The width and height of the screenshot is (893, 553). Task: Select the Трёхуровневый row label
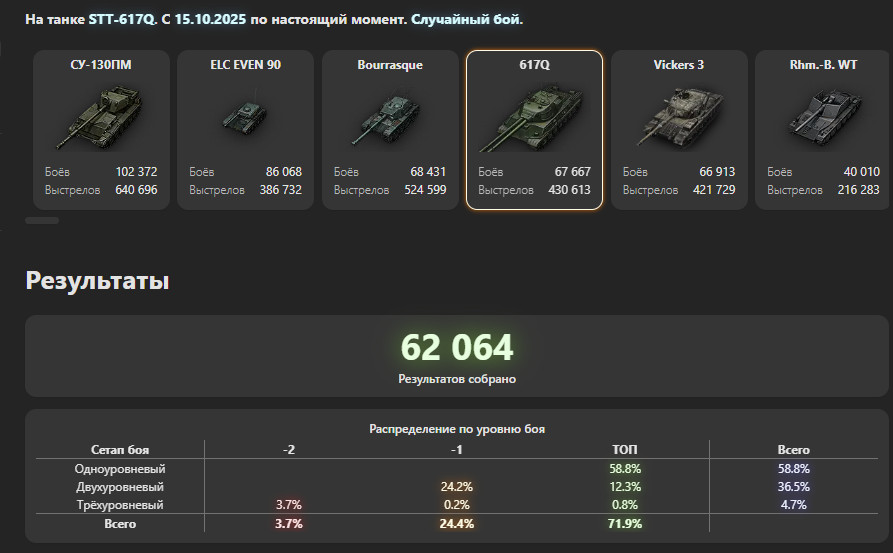tap(120, 505)
